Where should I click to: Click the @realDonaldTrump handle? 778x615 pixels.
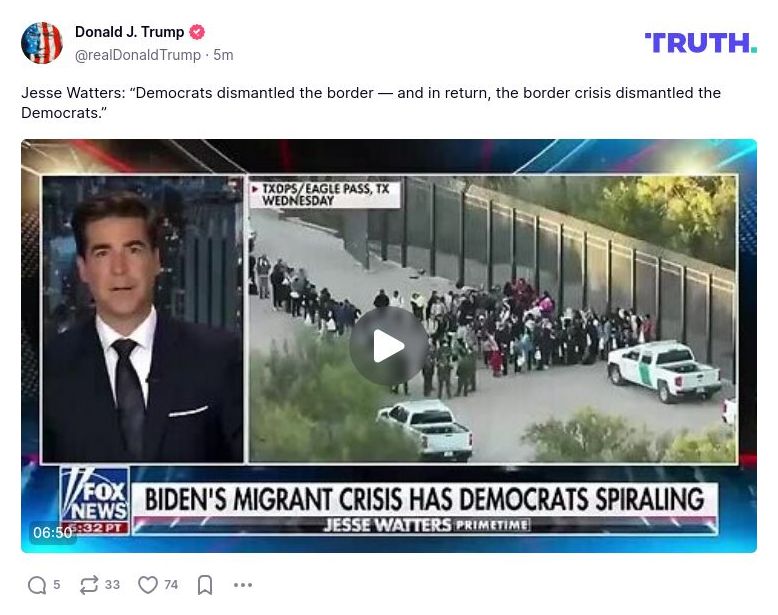point(138,55)
